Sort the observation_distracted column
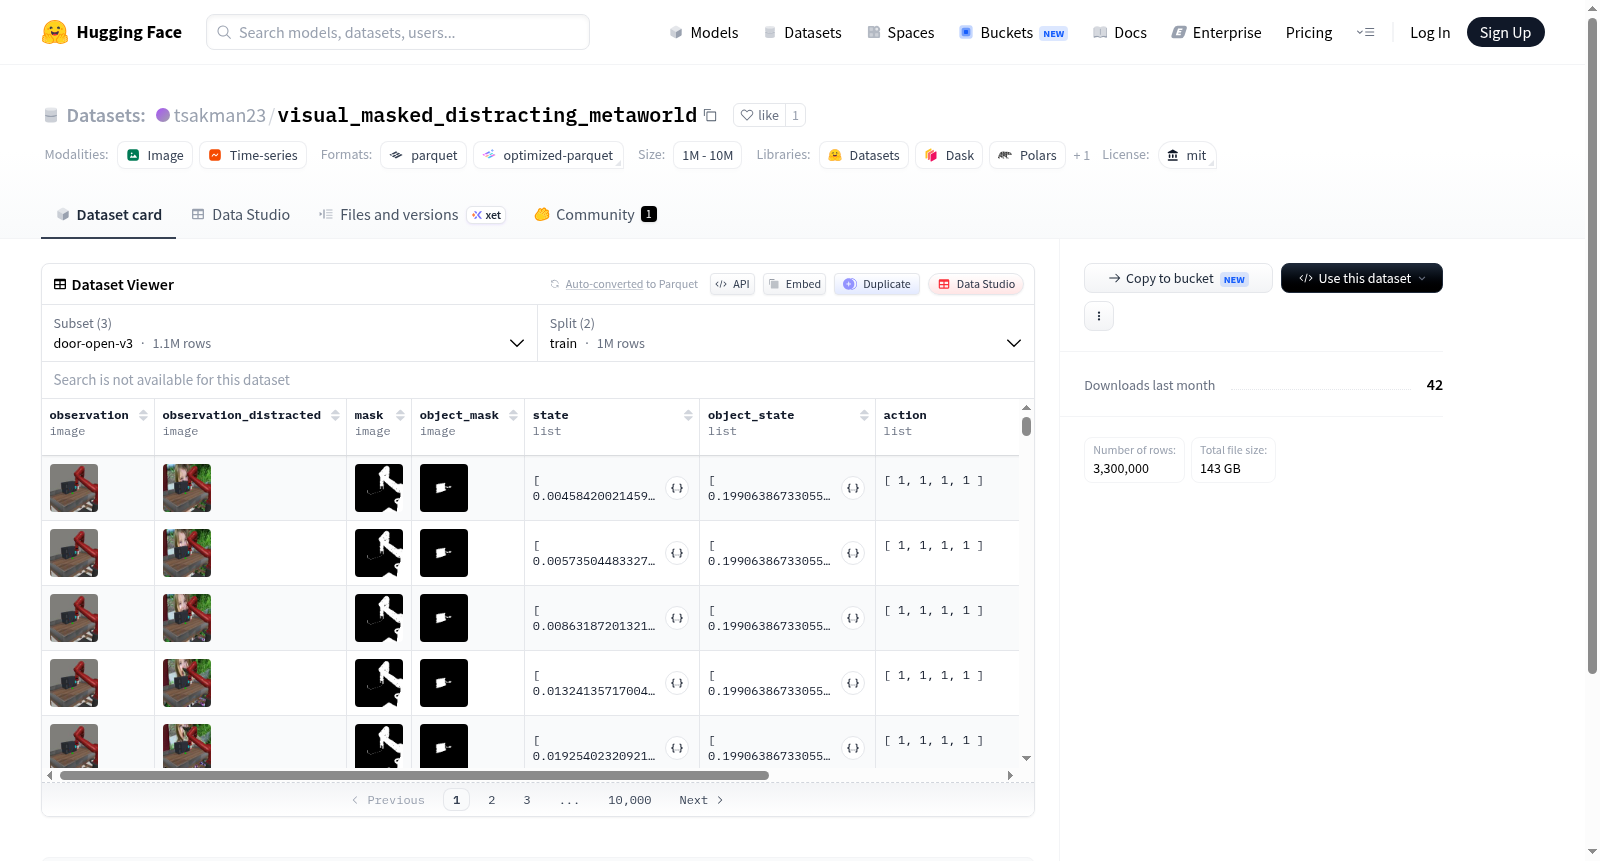Screen dimensions: 1600x861 tap(335, 415)
